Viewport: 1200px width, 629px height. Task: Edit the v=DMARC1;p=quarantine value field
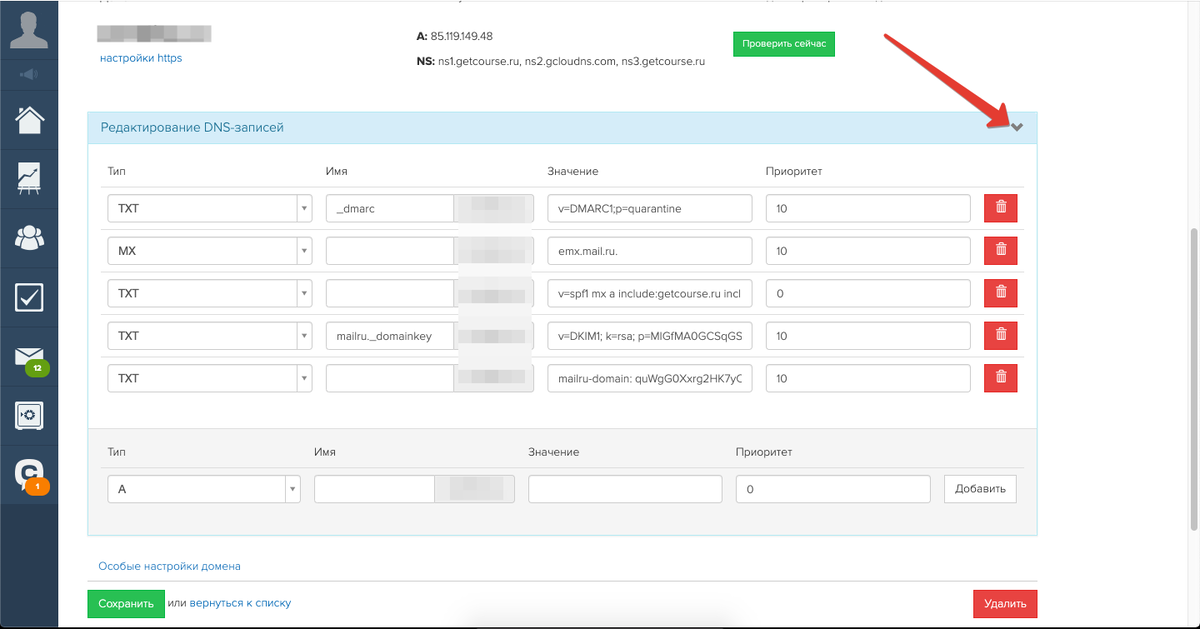tap(649, 208)
